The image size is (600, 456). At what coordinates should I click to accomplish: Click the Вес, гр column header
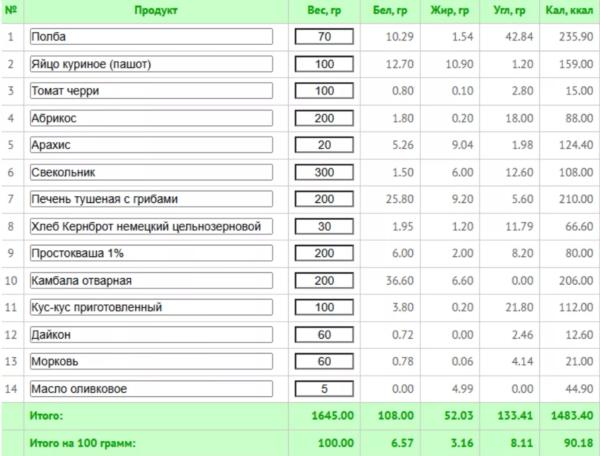click(x=324, y=11)
